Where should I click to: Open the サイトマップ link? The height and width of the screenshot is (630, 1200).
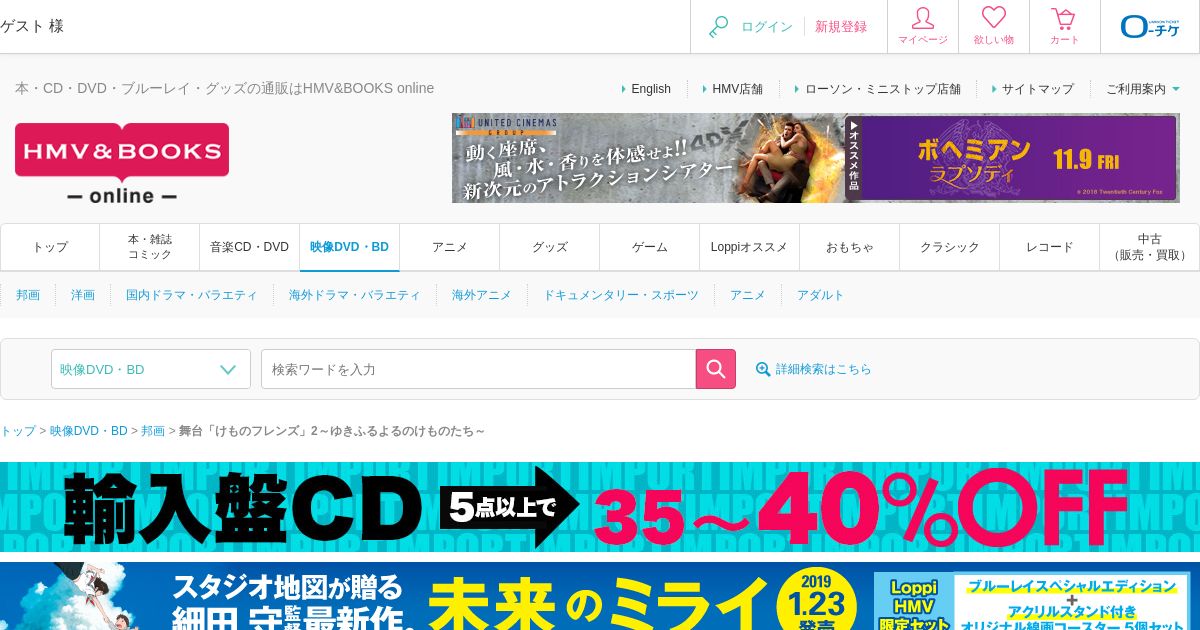click(1038, 89)
